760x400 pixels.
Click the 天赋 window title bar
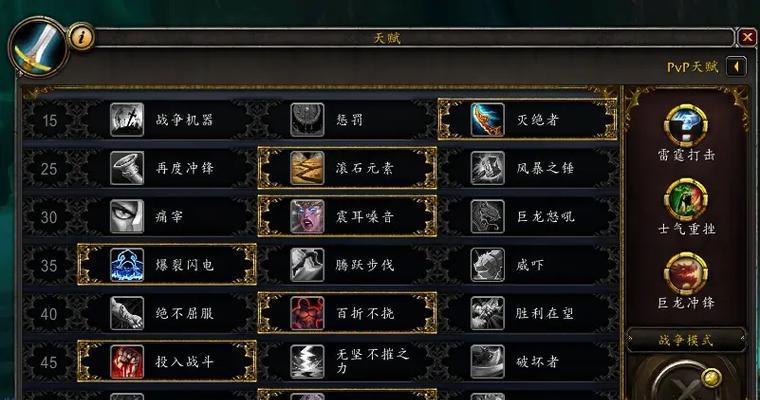pyautogui.click(x=414, y=38)
